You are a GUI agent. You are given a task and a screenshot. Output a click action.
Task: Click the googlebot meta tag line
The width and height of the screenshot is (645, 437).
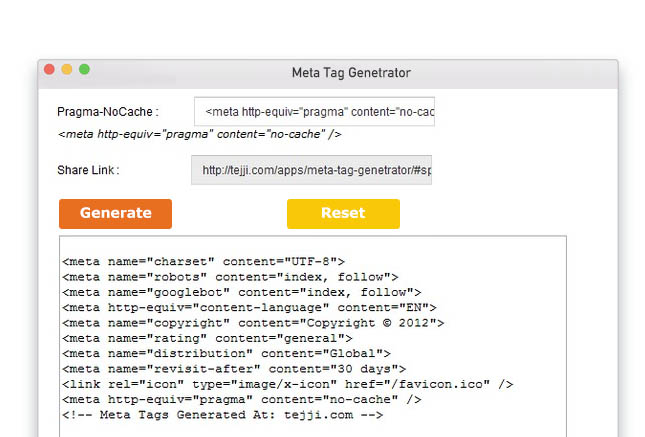tap(241, 292)
